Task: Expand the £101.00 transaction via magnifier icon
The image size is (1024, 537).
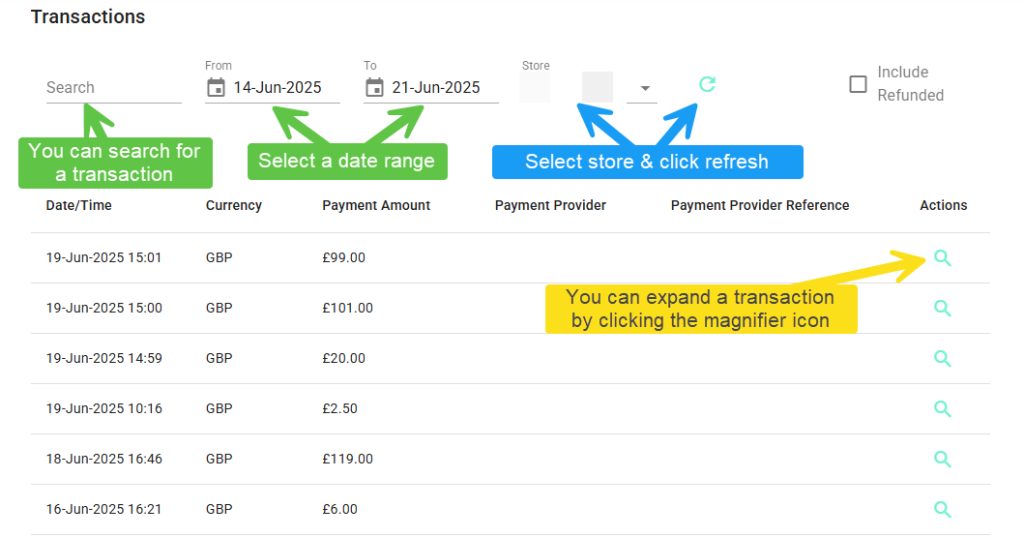Action: click(x=942, y=308)
